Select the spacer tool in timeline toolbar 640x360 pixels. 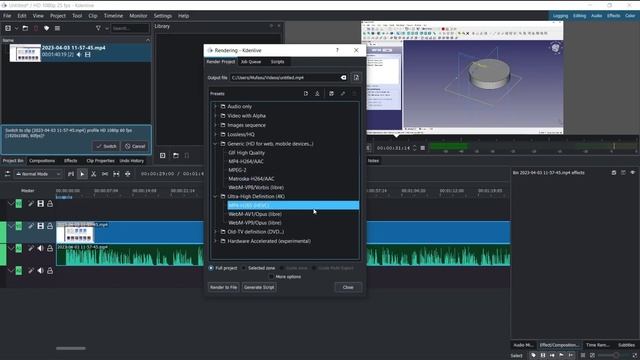(x=105, y=174)
